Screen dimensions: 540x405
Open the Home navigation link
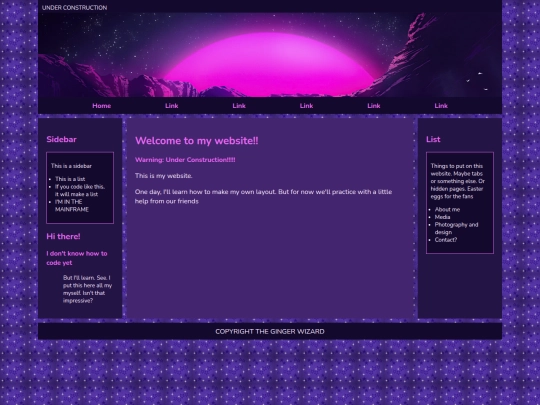point(102,106)
